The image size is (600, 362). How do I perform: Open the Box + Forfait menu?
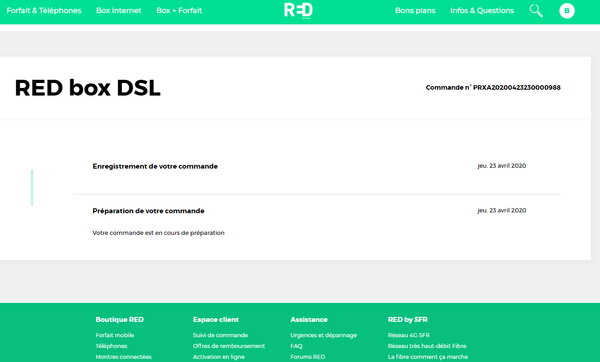pyautogui.click(x=179, y=11)
